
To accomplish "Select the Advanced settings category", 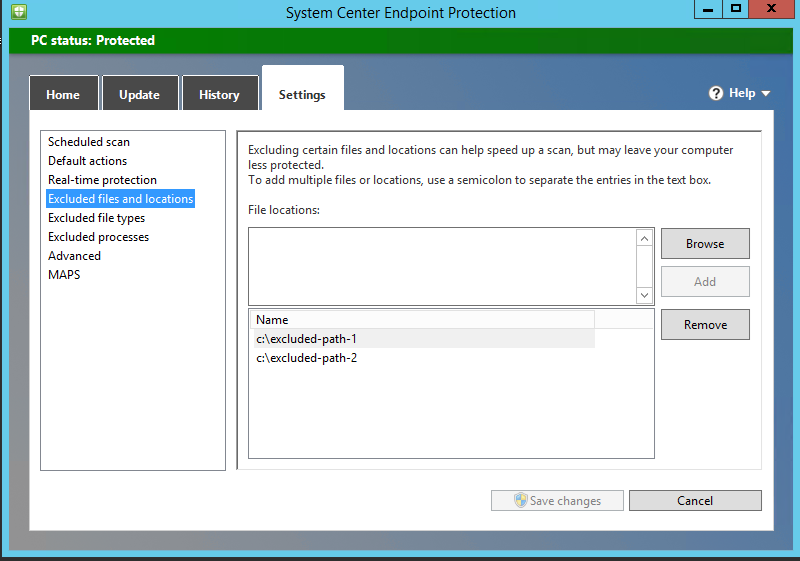I will tap(74, 256).
